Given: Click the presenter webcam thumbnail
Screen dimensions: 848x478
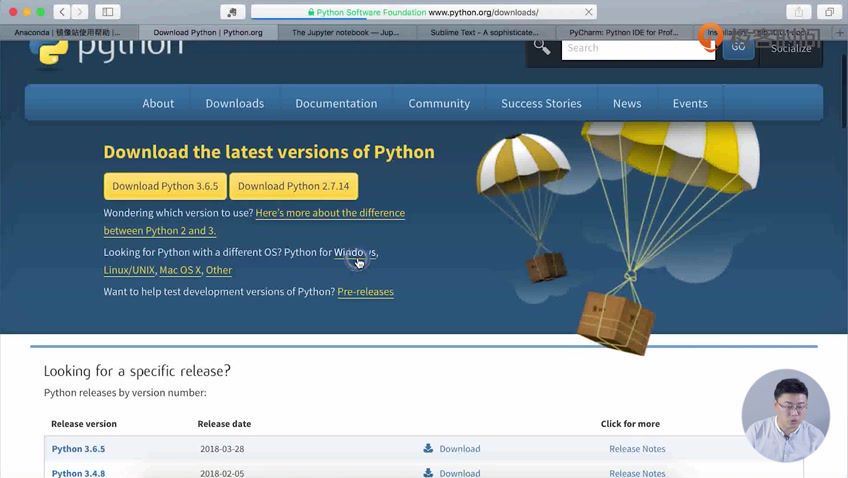Looking at the screenshot, I should pyautogui.click(x=785, y=415).
